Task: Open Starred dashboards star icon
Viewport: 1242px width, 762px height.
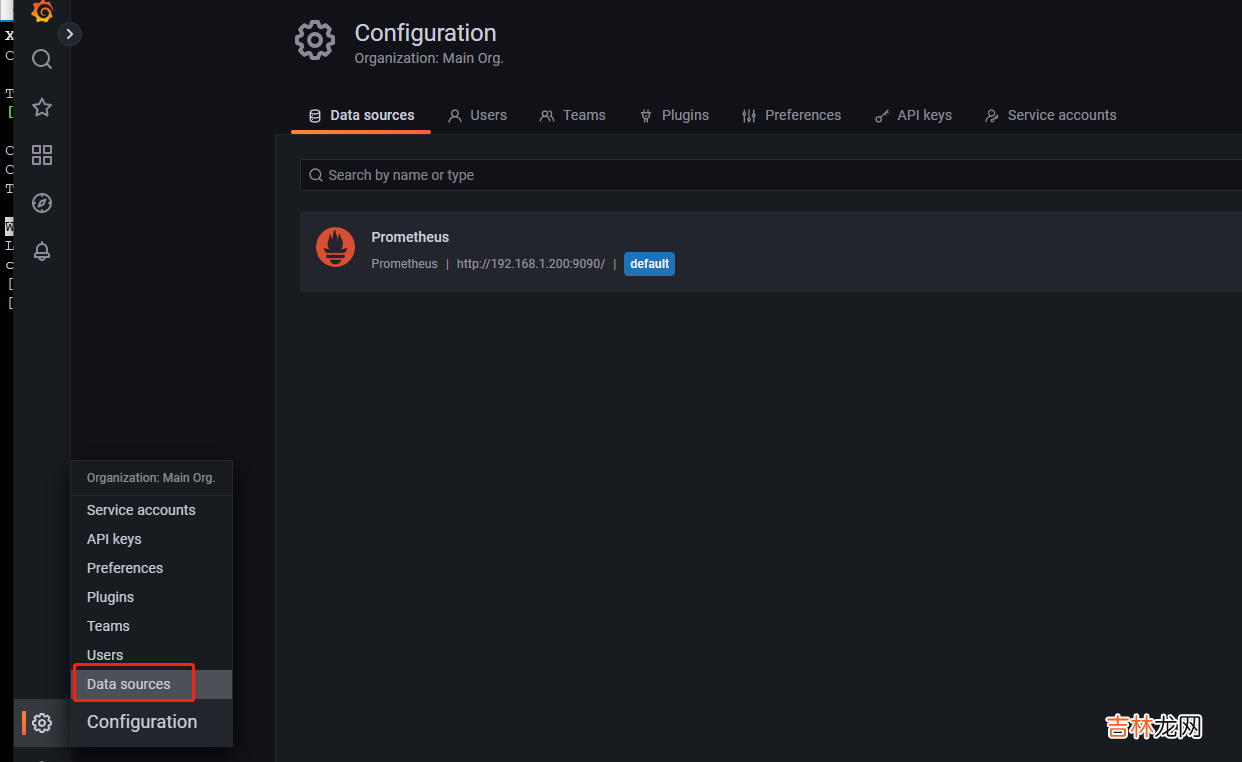Action: [x=42, y=107]
